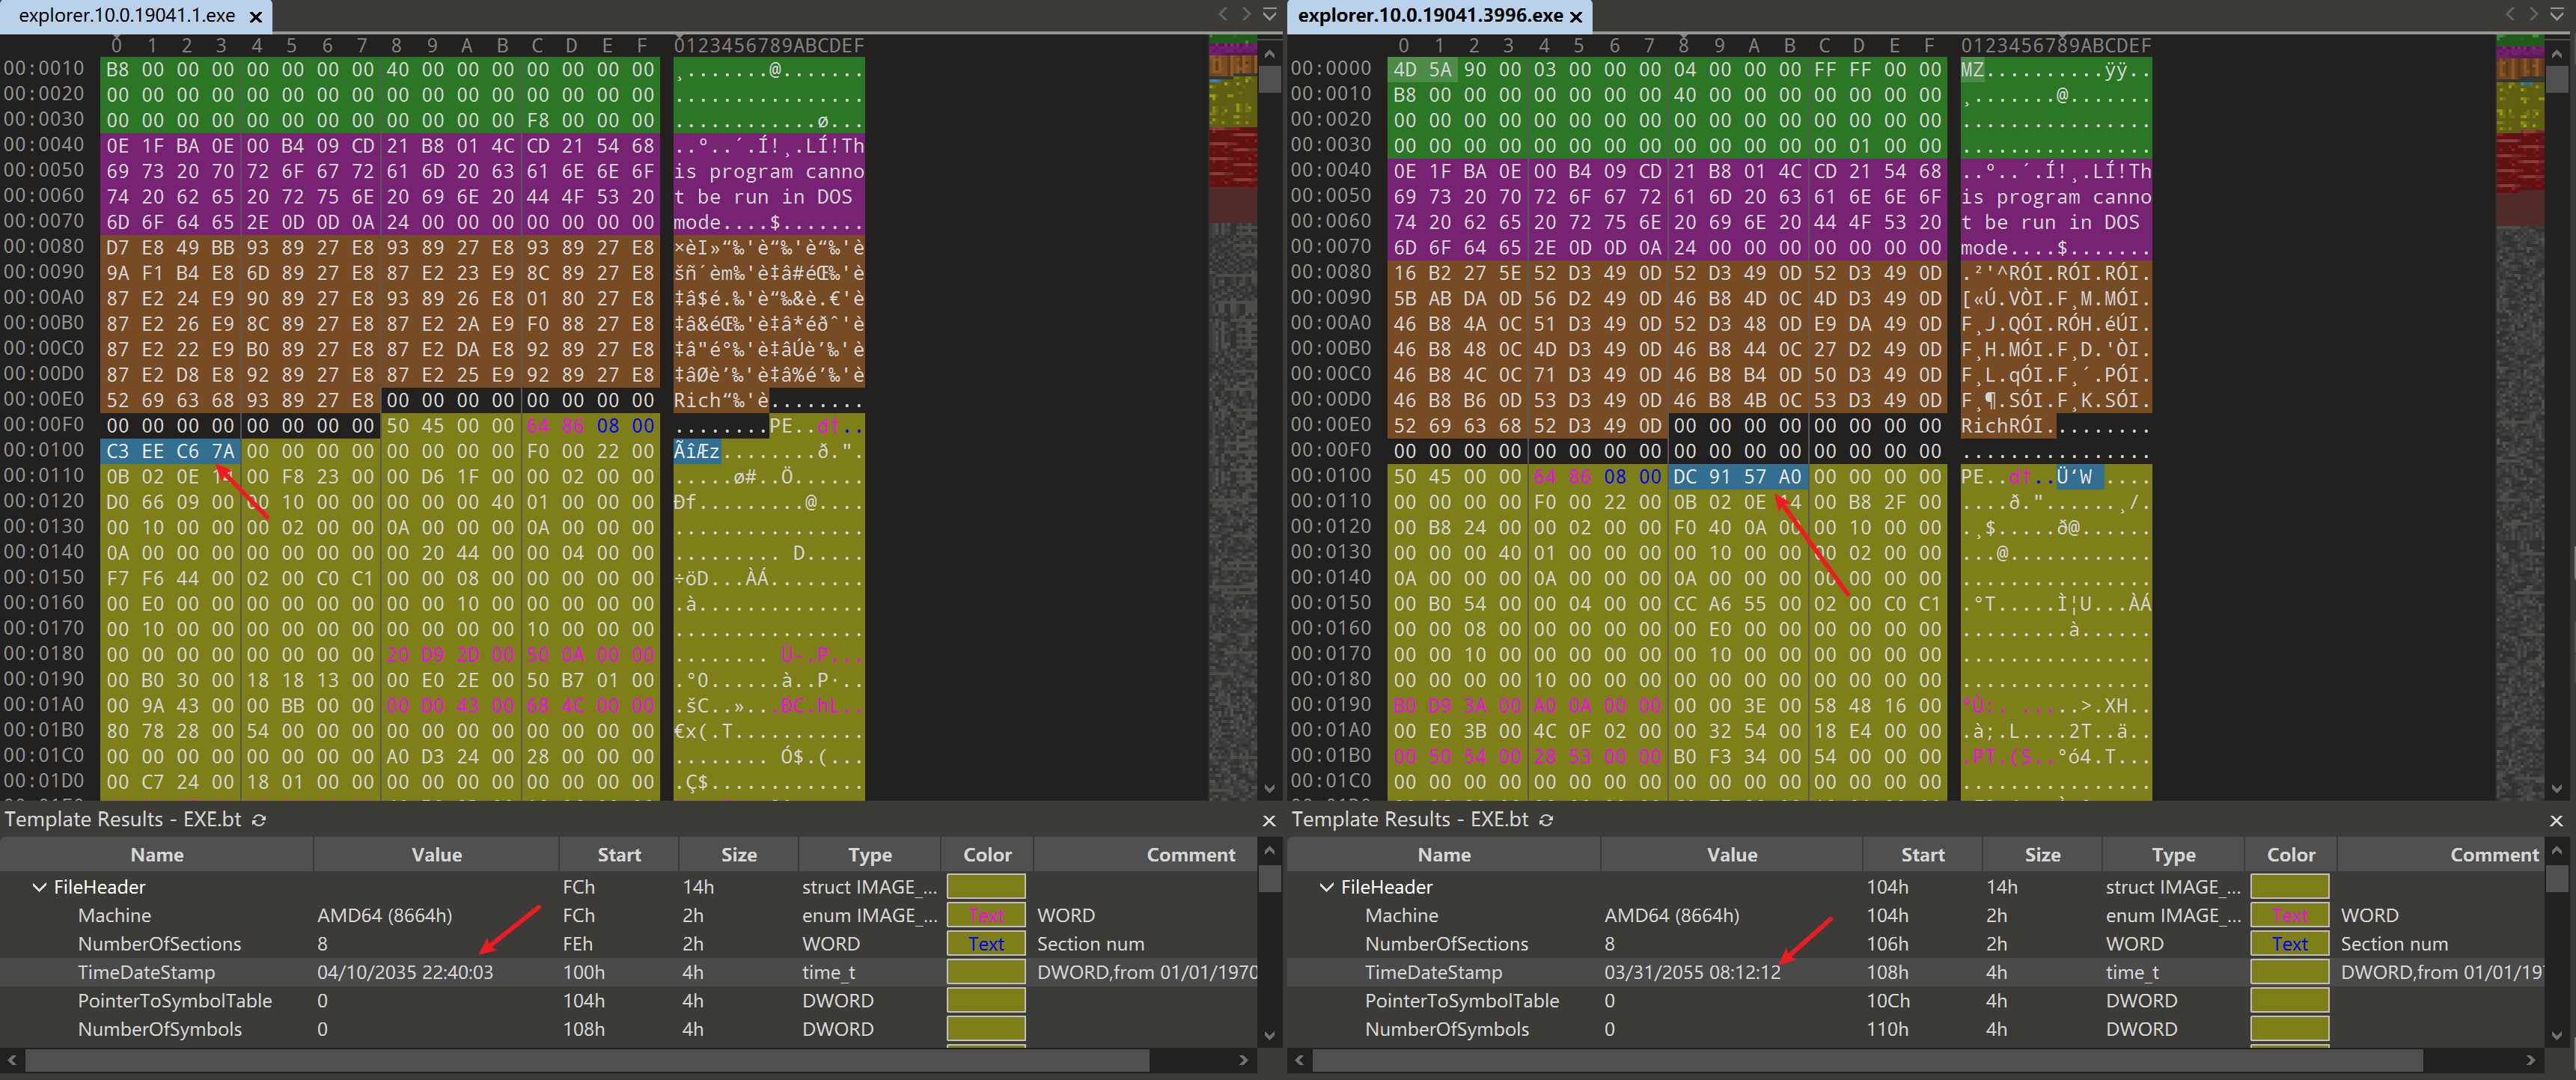Click left arrow of left pane horizontal scrollbar
This screenshot has height=1080, width=2576.
click(12, 1059)
